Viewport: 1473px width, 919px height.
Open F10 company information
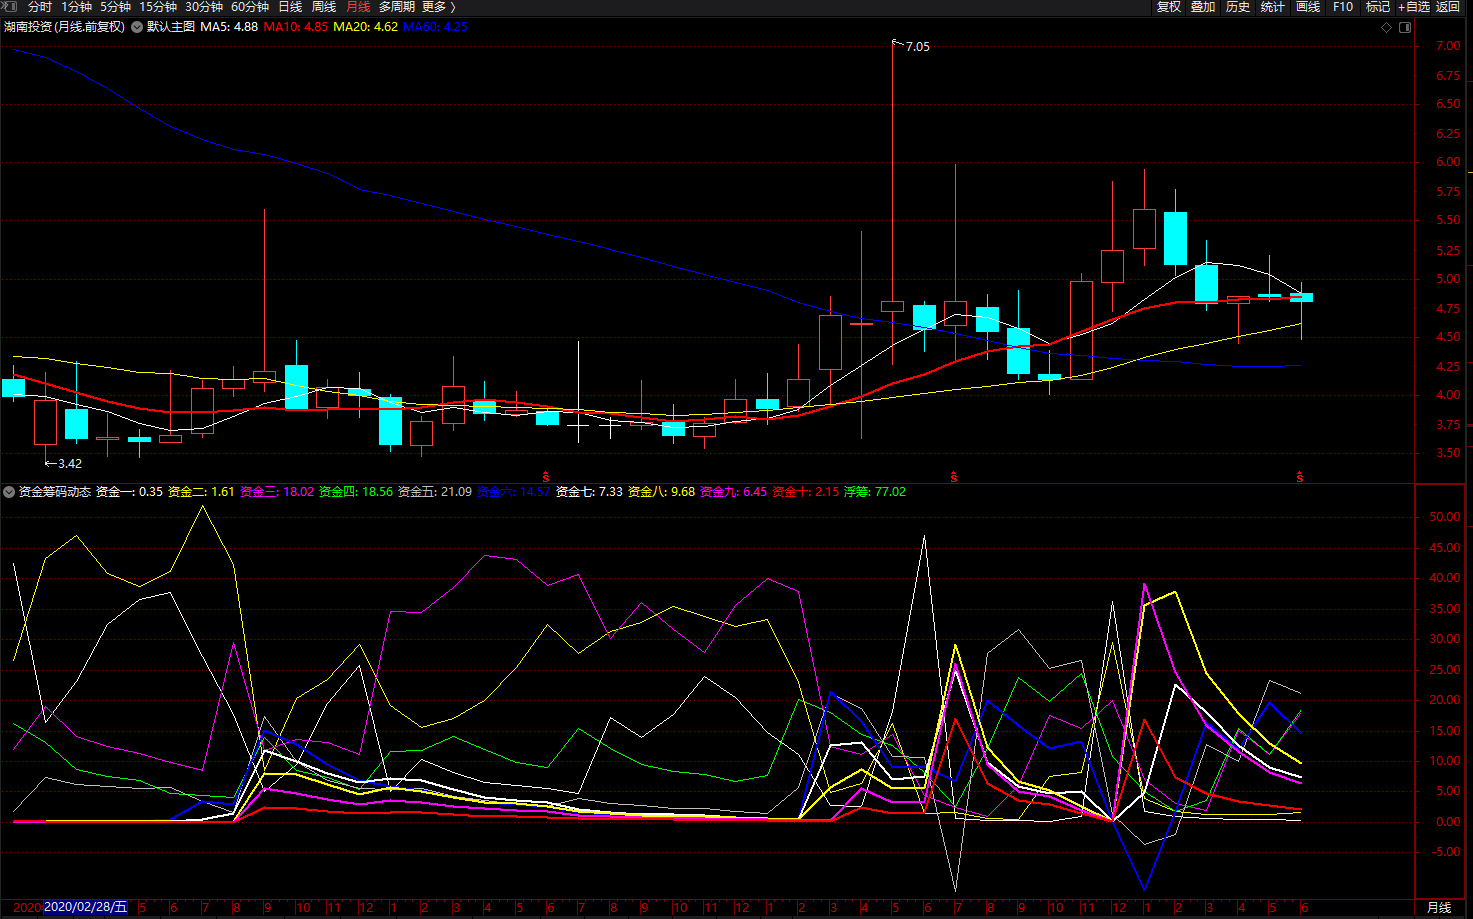[x=1343, y=7]
